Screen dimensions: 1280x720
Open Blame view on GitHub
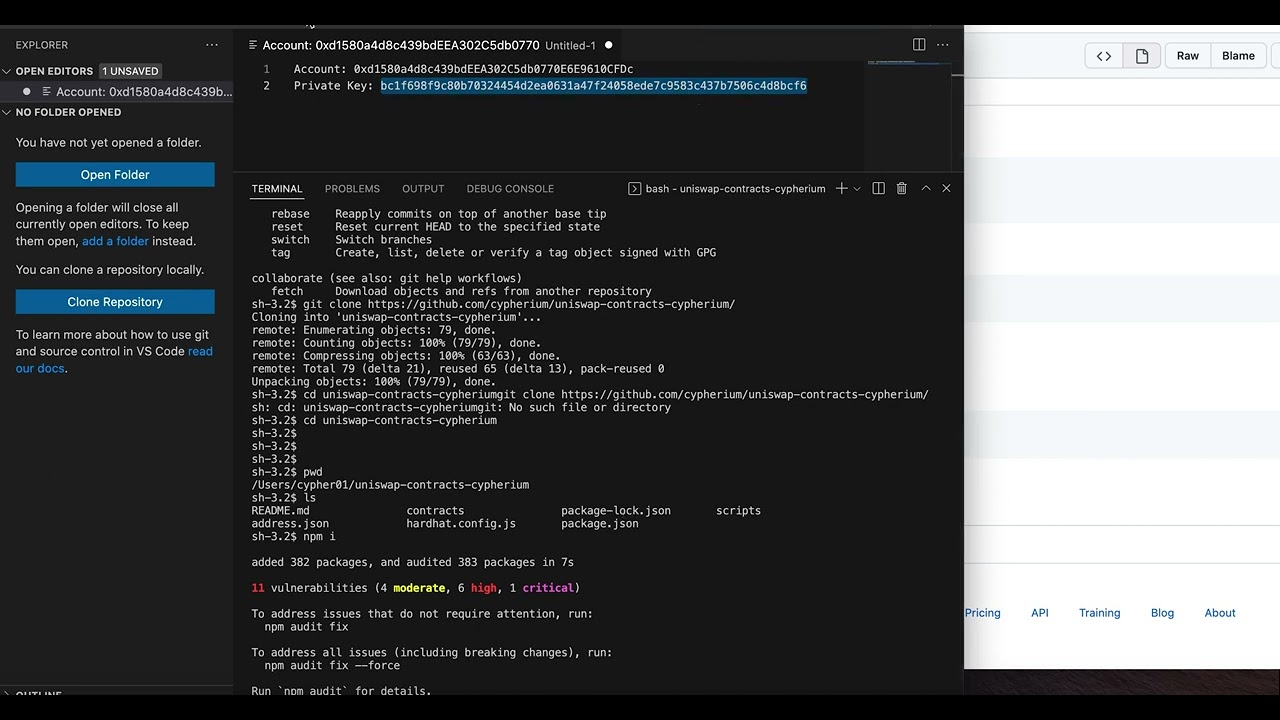pos(1238,56)
